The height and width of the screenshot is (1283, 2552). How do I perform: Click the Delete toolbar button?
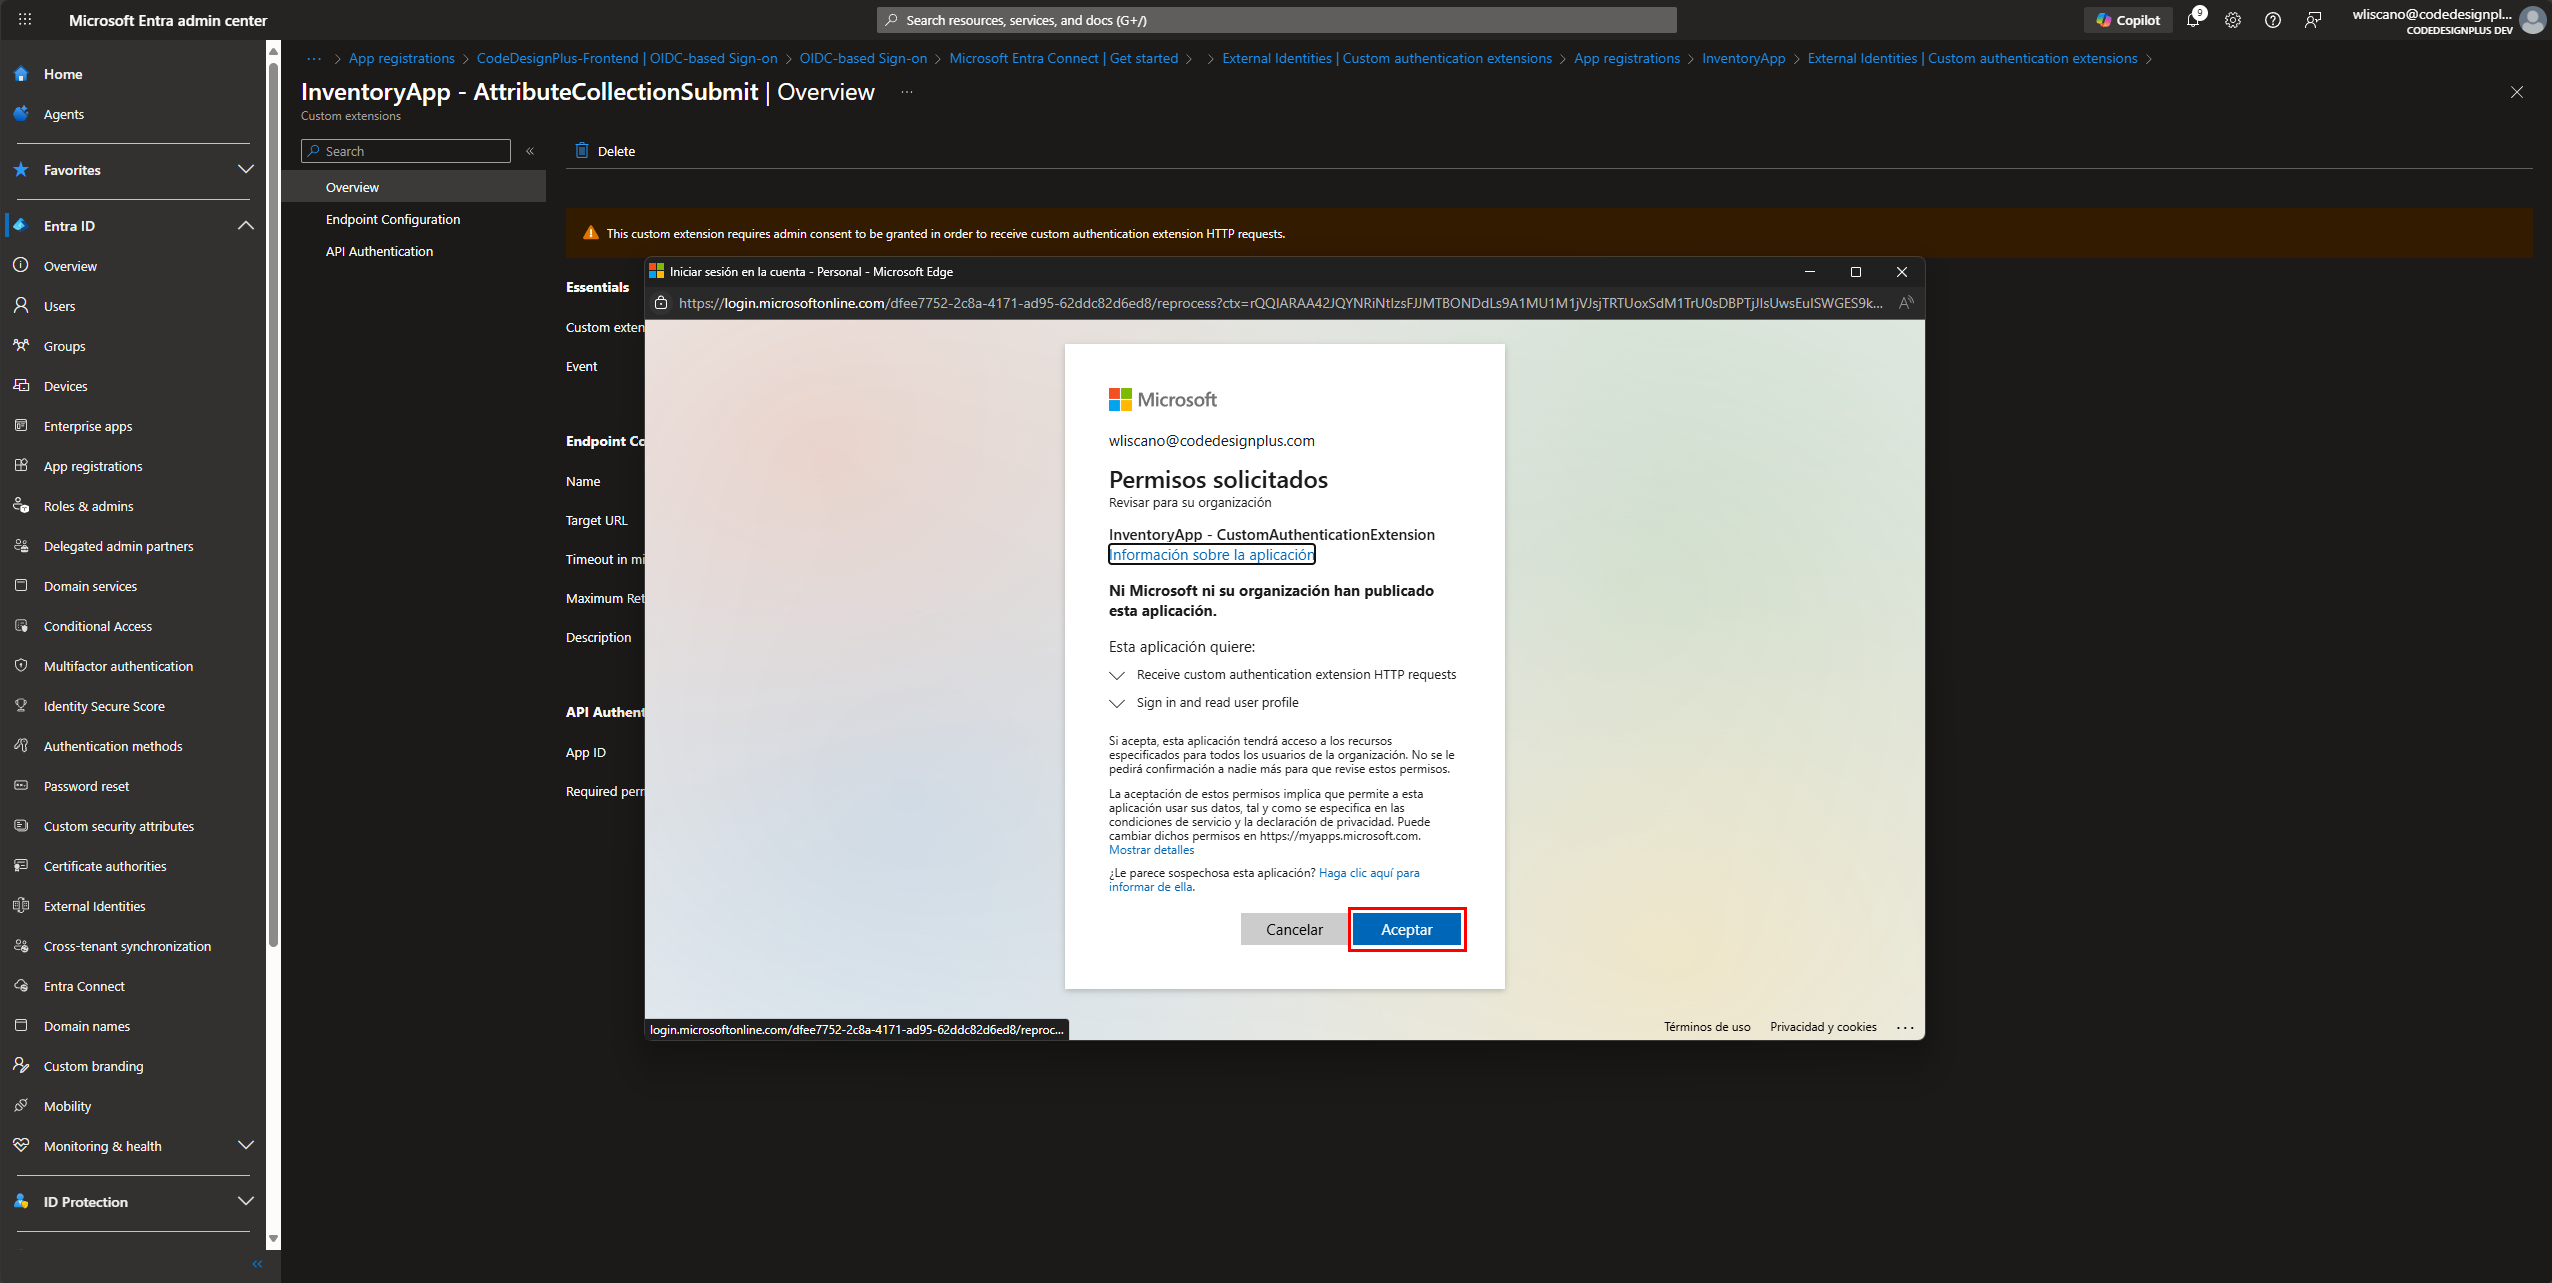(x=605, y=151)
